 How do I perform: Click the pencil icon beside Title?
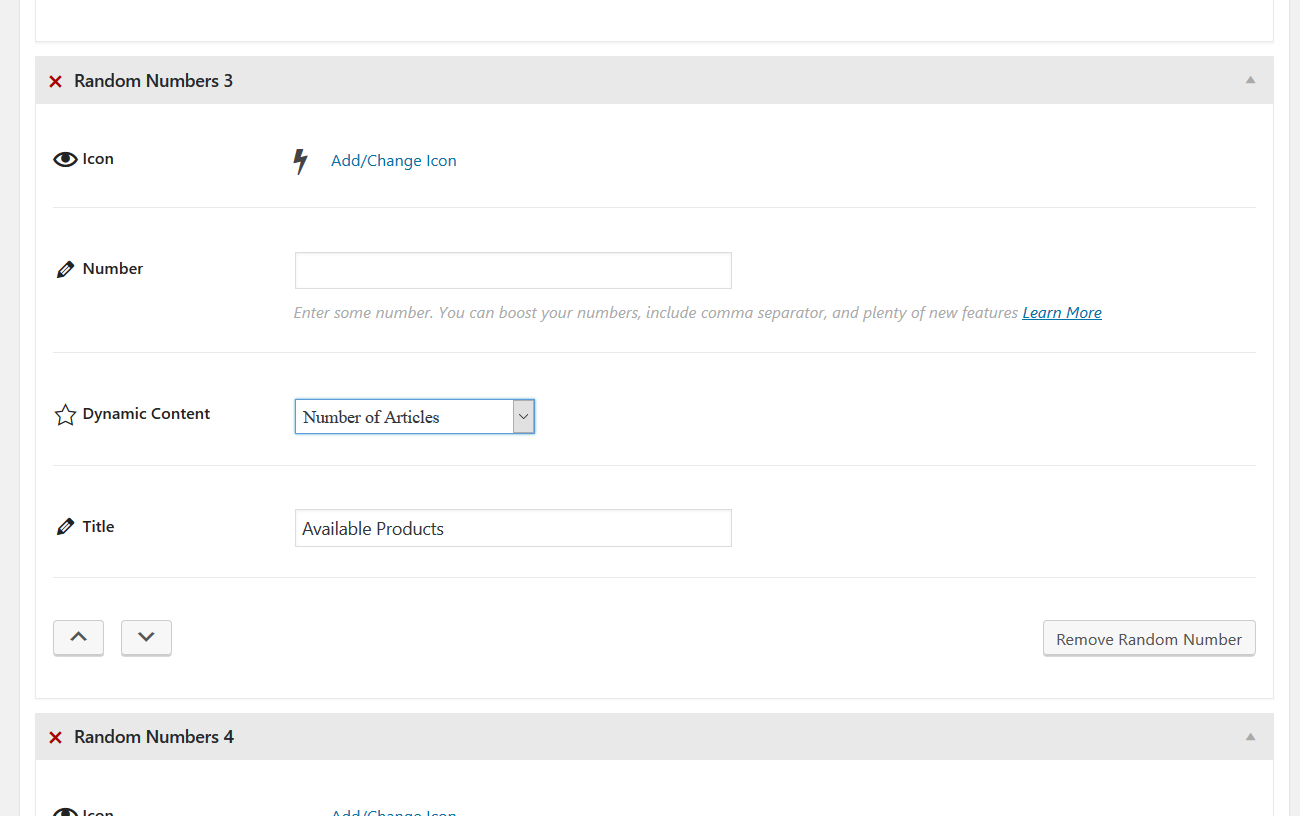[65, 527]
